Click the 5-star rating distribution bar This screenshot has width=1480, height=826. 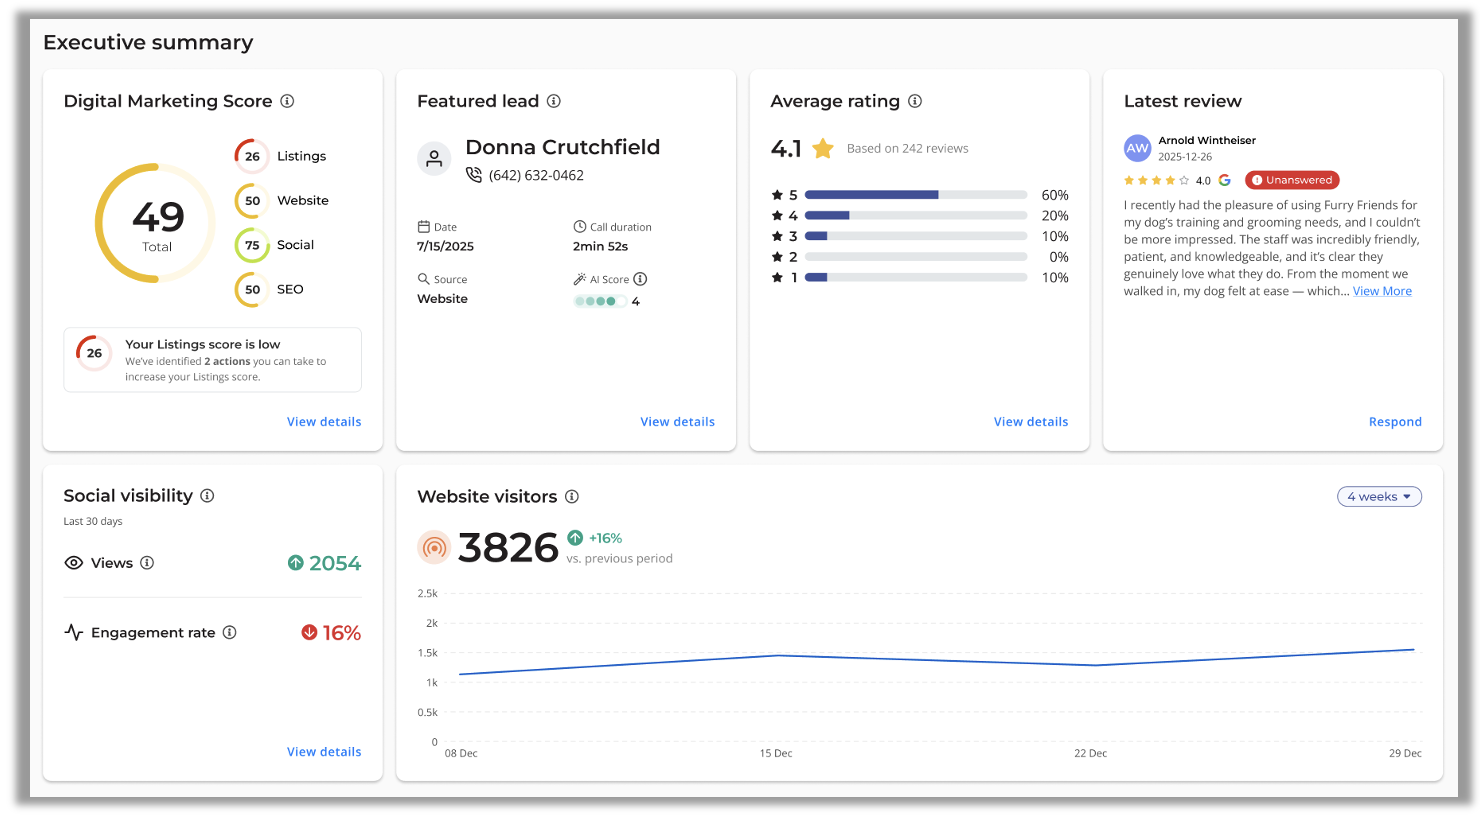(915, 195)
